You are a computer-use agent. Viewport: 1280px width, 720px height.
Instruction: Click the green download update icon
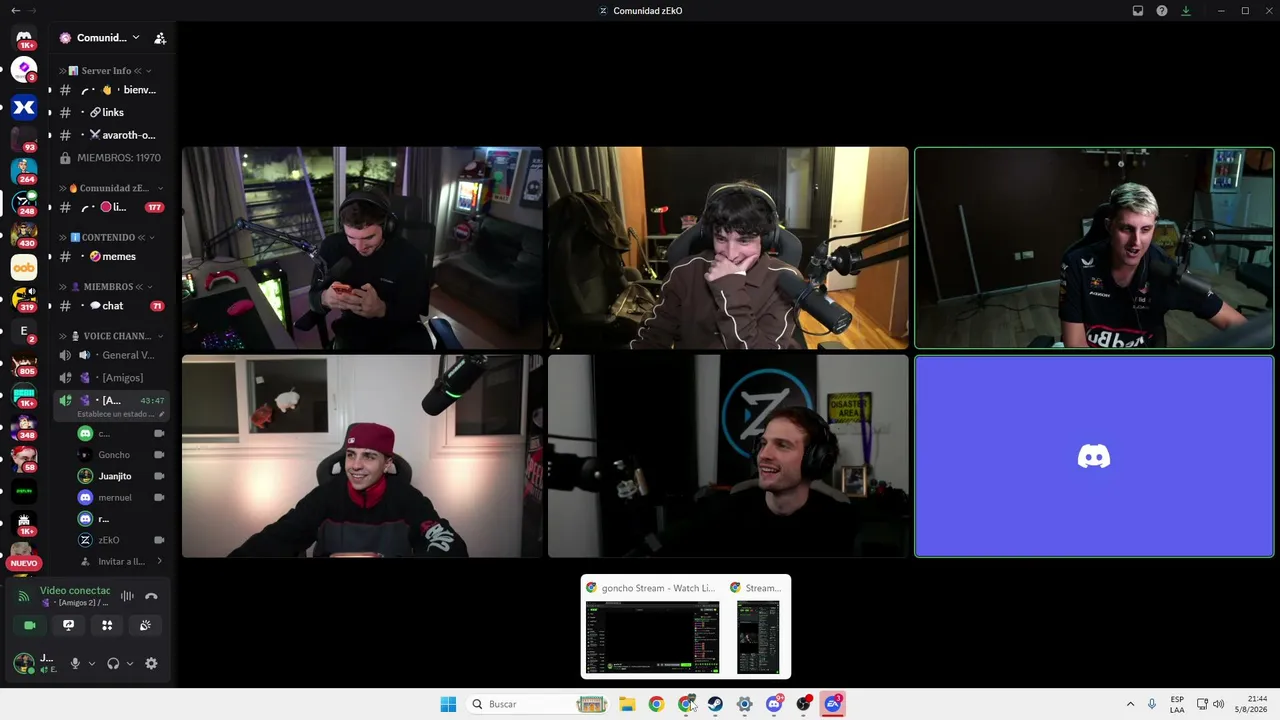coord(1186,11)
